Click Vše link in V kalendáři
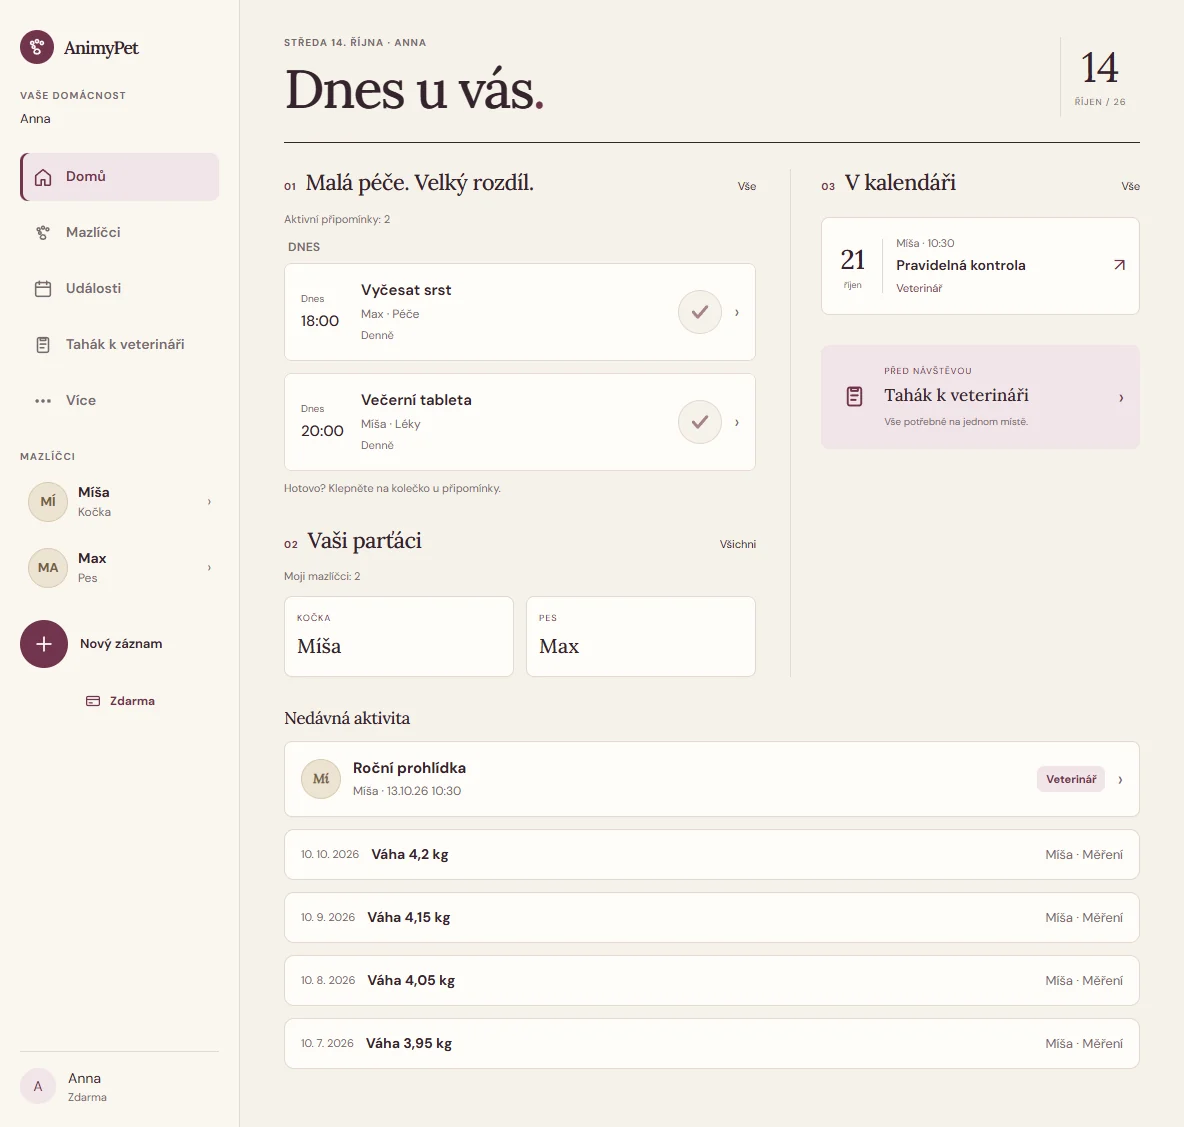 click(1130, 186)
